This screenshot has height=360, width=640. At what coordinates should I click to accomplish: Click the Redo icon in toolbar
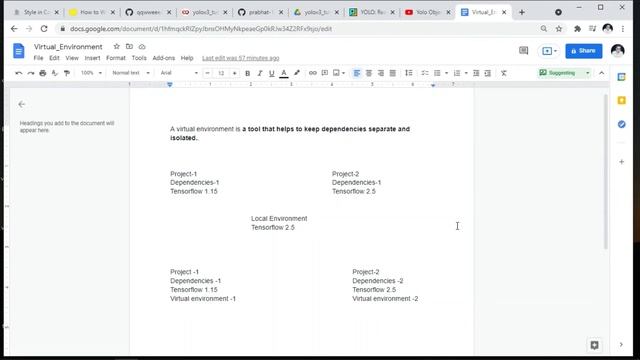(31, 73)
